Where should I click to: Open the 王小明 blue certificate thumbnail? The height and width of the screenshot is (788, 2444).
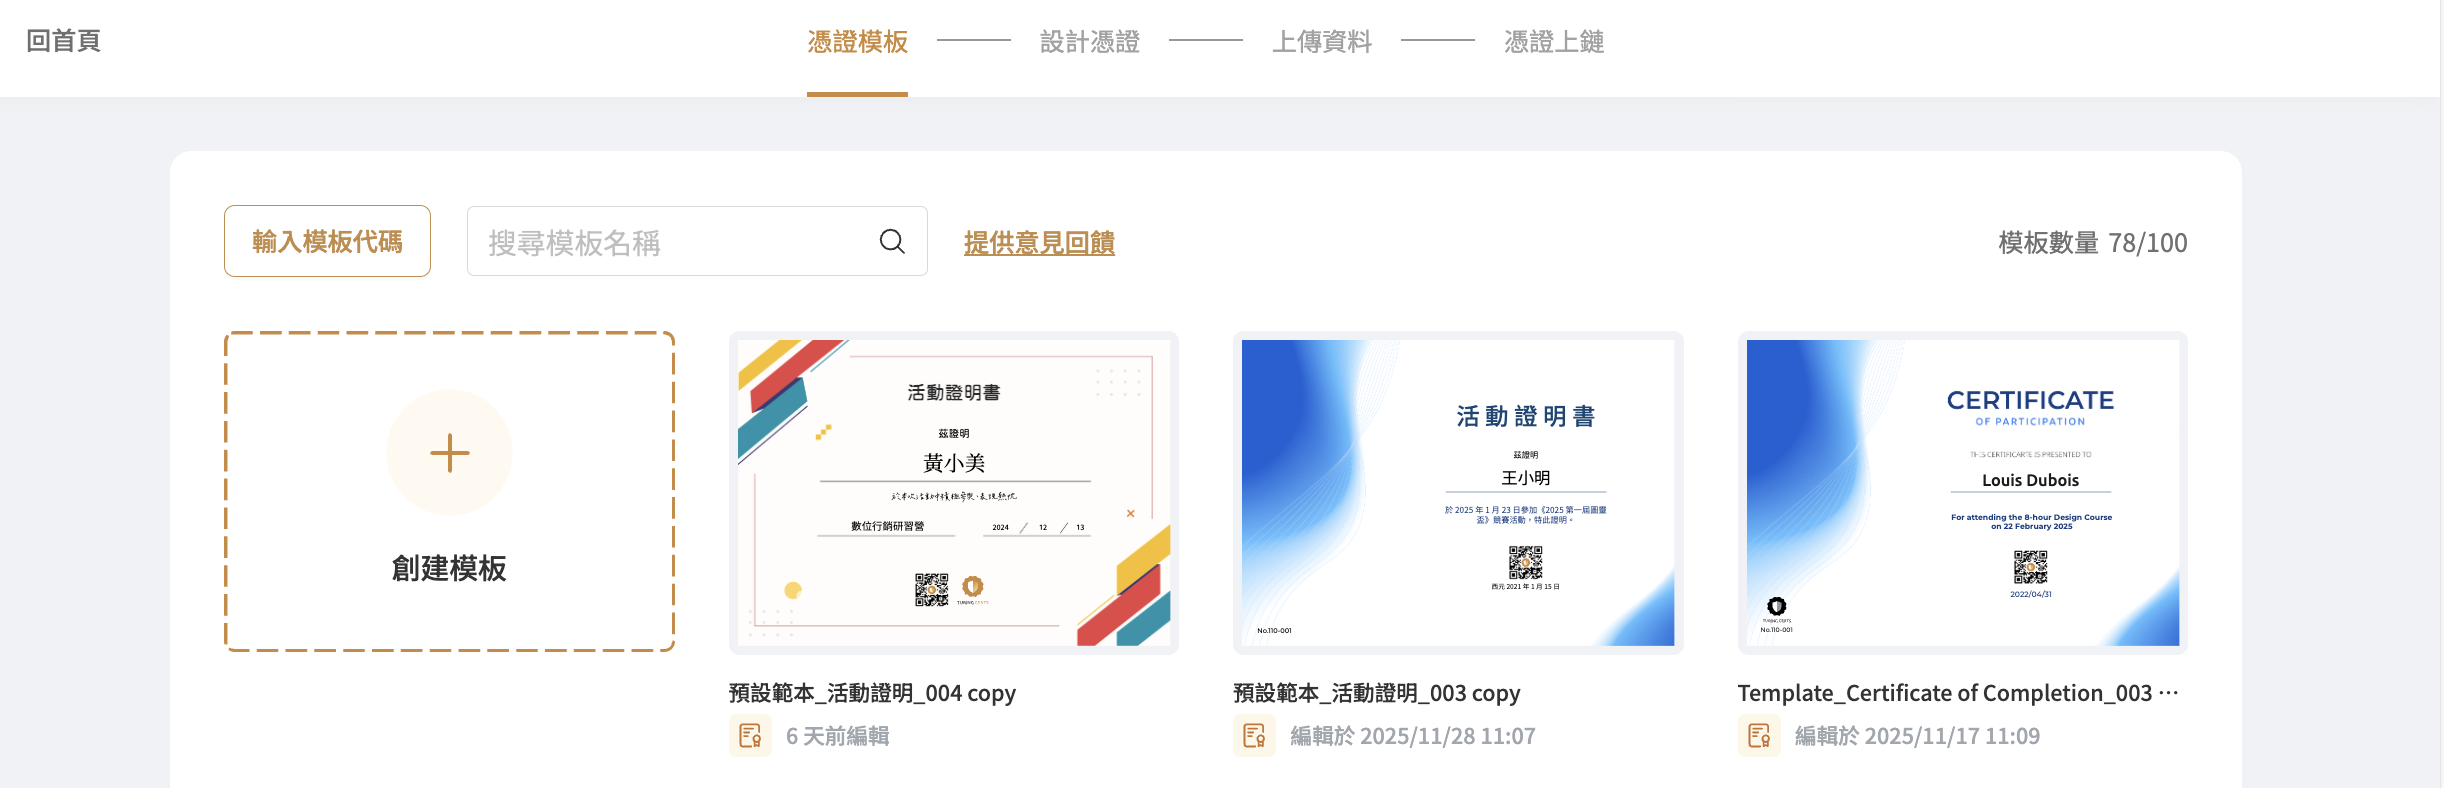click(x=1457, y=492)
